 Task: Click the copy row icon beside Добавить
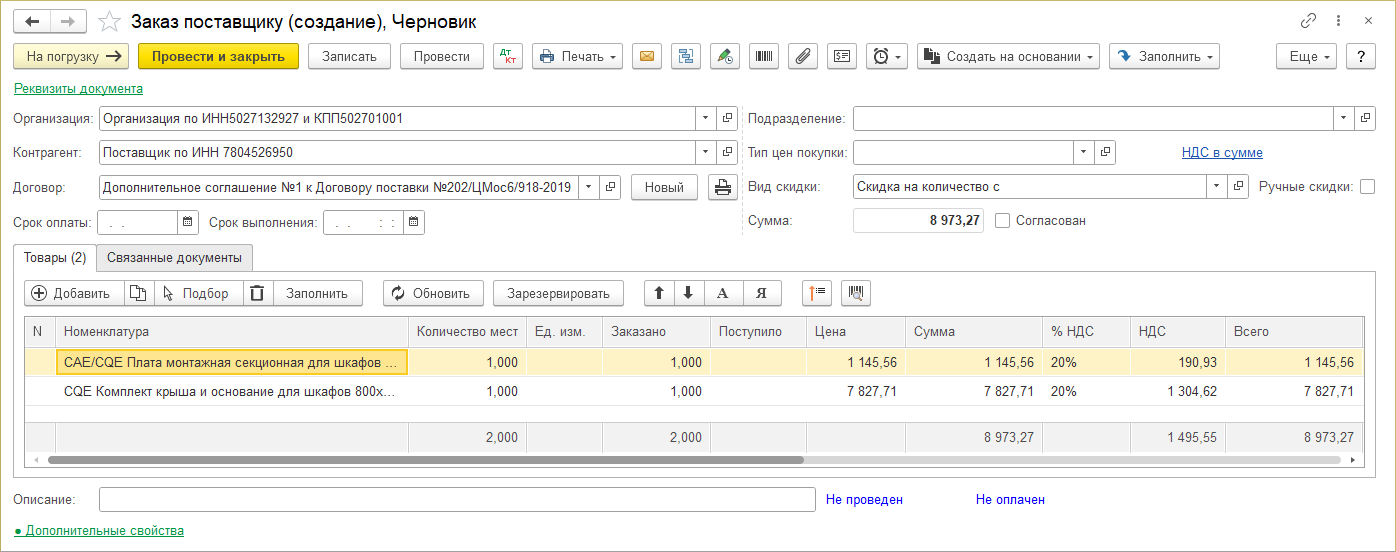(139, 293)
